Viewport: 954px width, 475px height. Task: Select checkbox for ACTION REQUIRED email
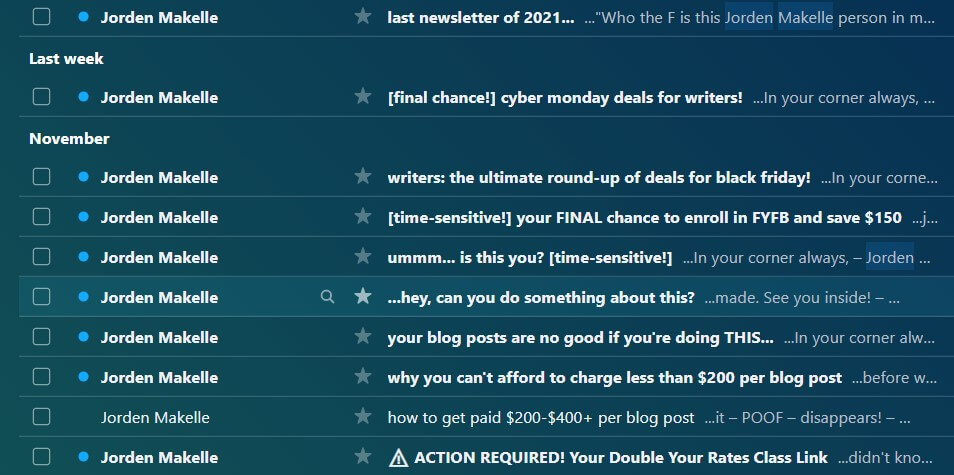[x=41, y=457]
